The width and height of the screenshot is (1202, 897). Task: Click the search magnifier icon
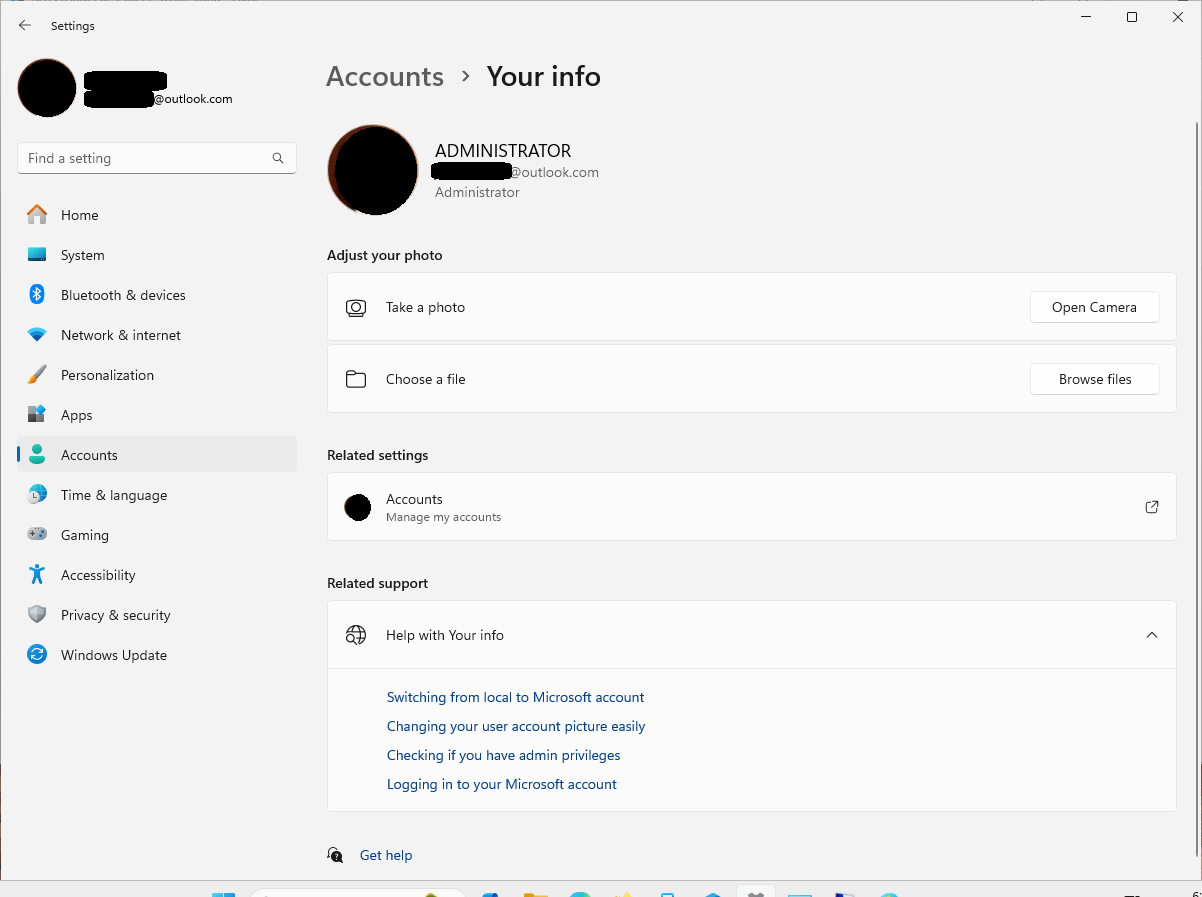pos(278,158)
